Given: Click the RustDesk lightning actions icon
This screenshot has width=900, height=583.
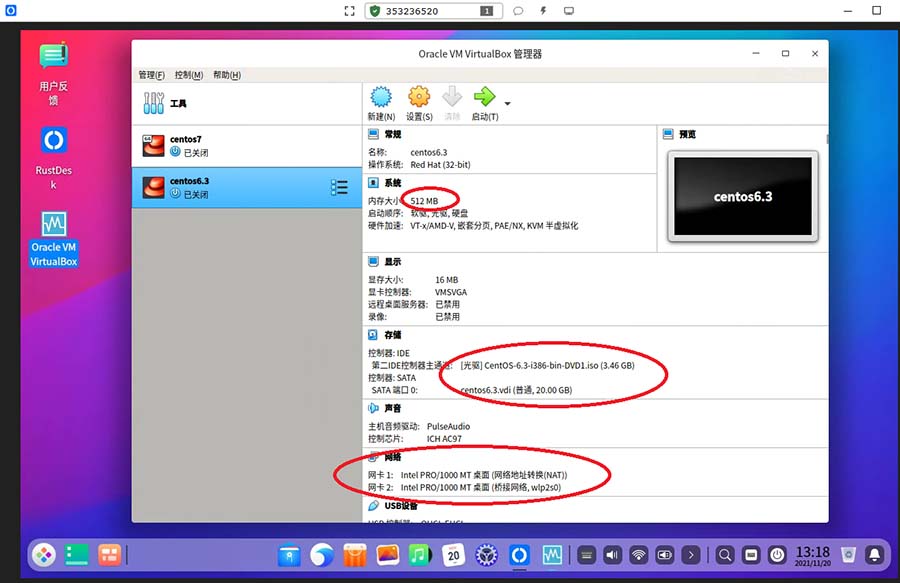Looking at the screenshot, I should (x=543, y=11).
